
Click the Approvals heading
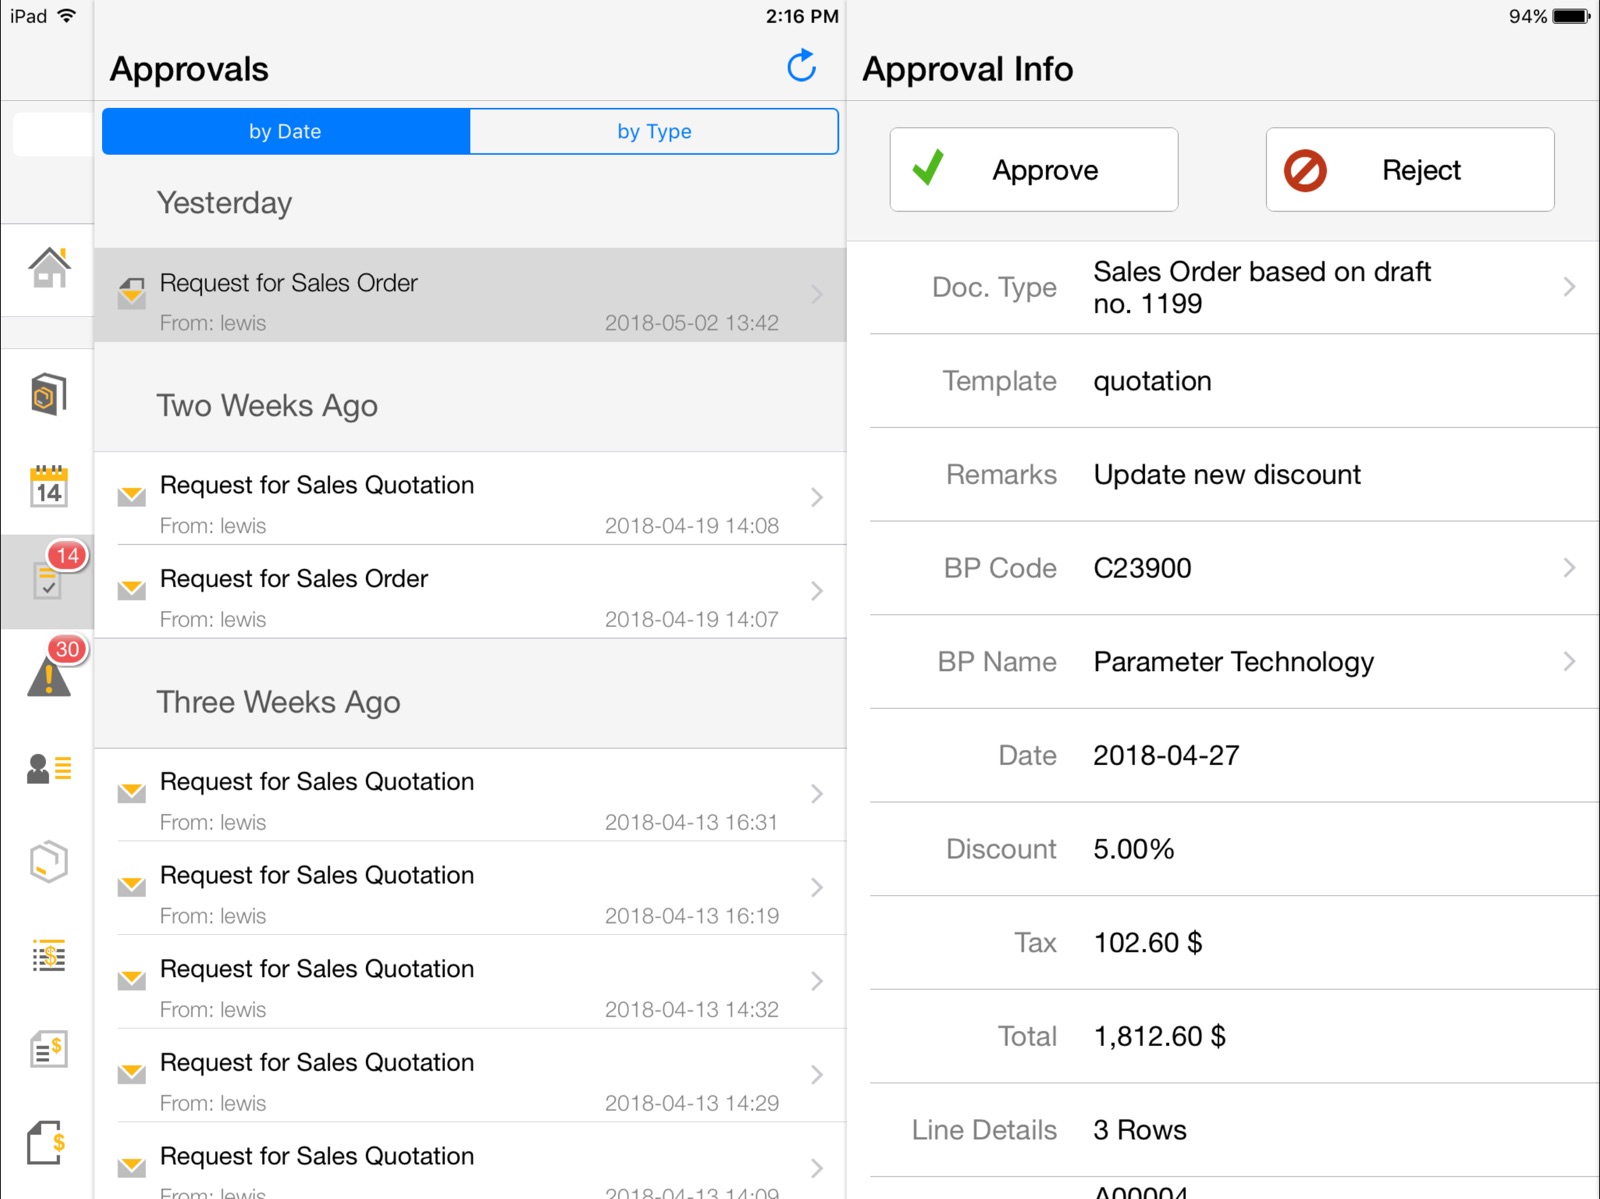pos(189,69)
